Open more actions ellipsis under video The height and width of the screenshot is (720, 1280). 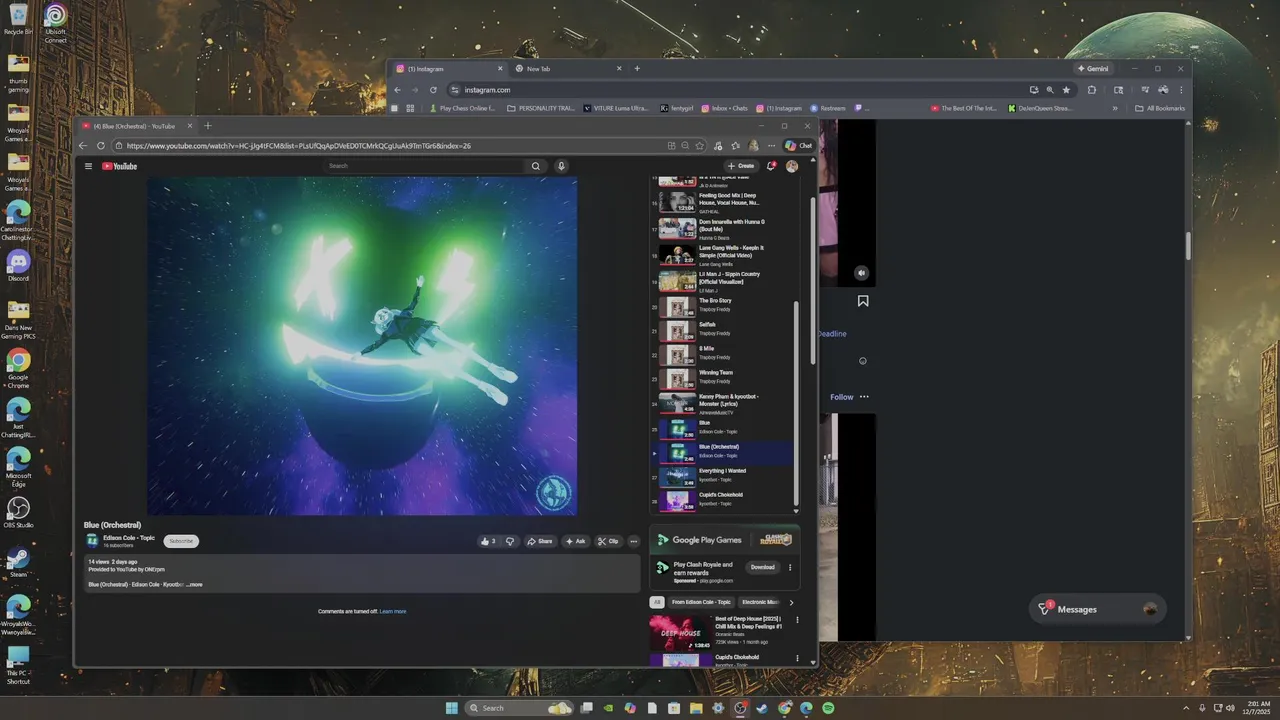pos(633,541)
